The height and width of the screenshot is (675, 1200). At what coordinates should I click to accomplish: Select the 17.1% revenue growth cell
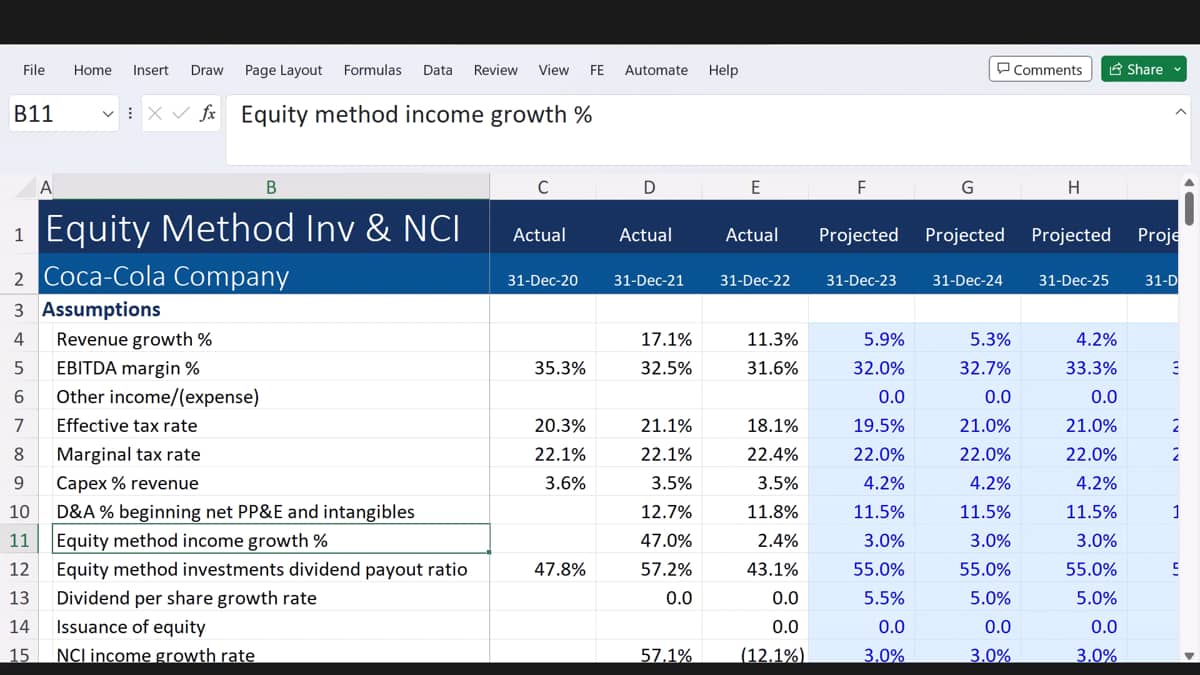[649, 339]
